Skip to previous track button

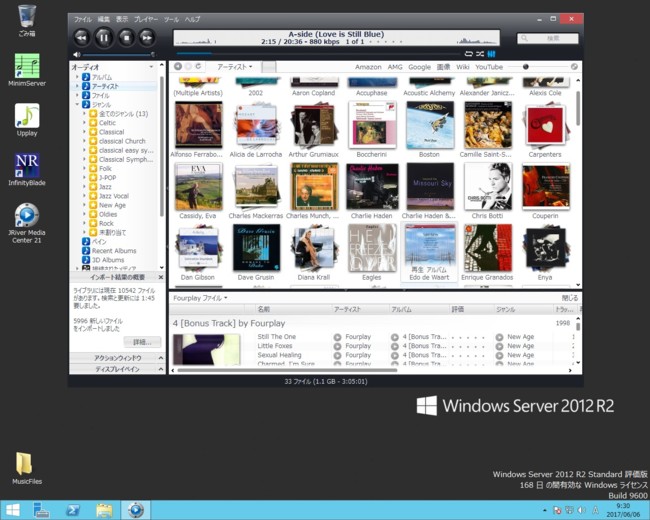click(82, 38)
